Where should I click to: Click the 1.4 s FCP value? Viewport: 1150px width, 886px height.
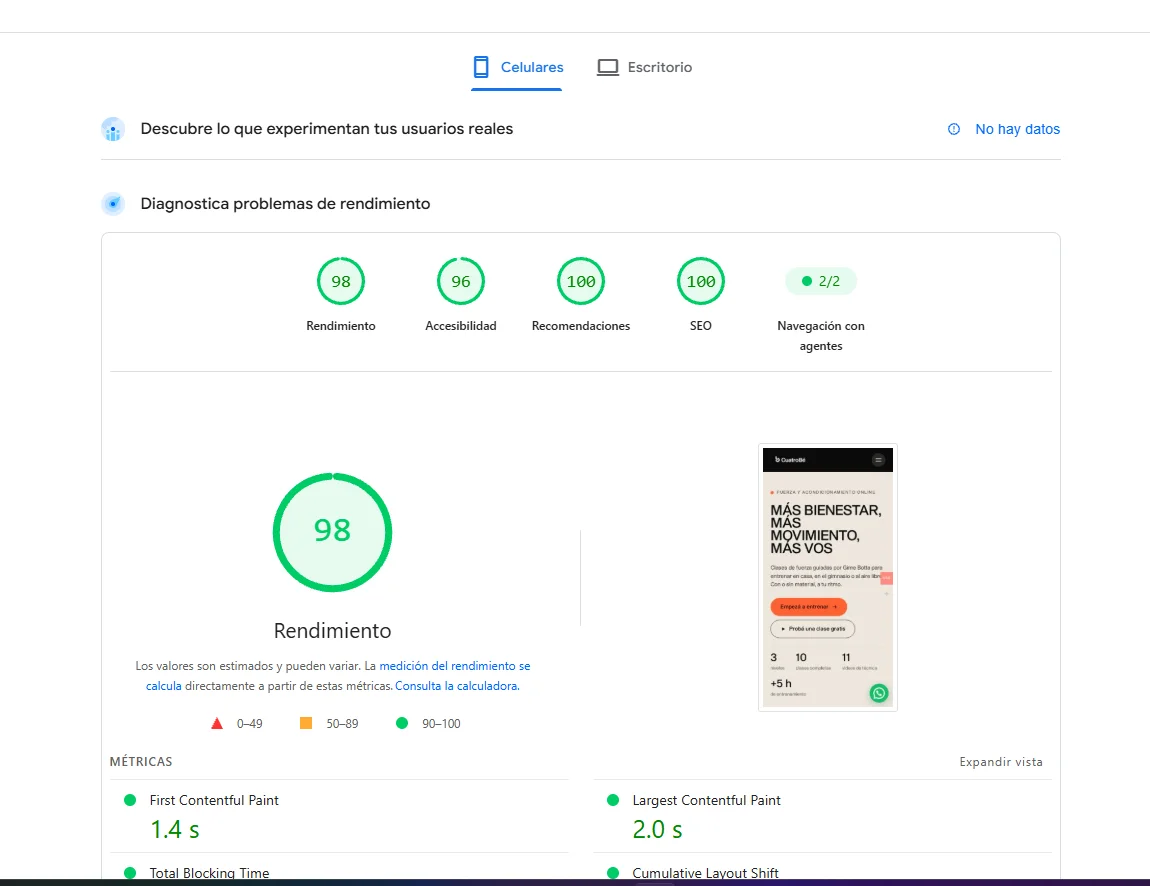tap(175, 830)
